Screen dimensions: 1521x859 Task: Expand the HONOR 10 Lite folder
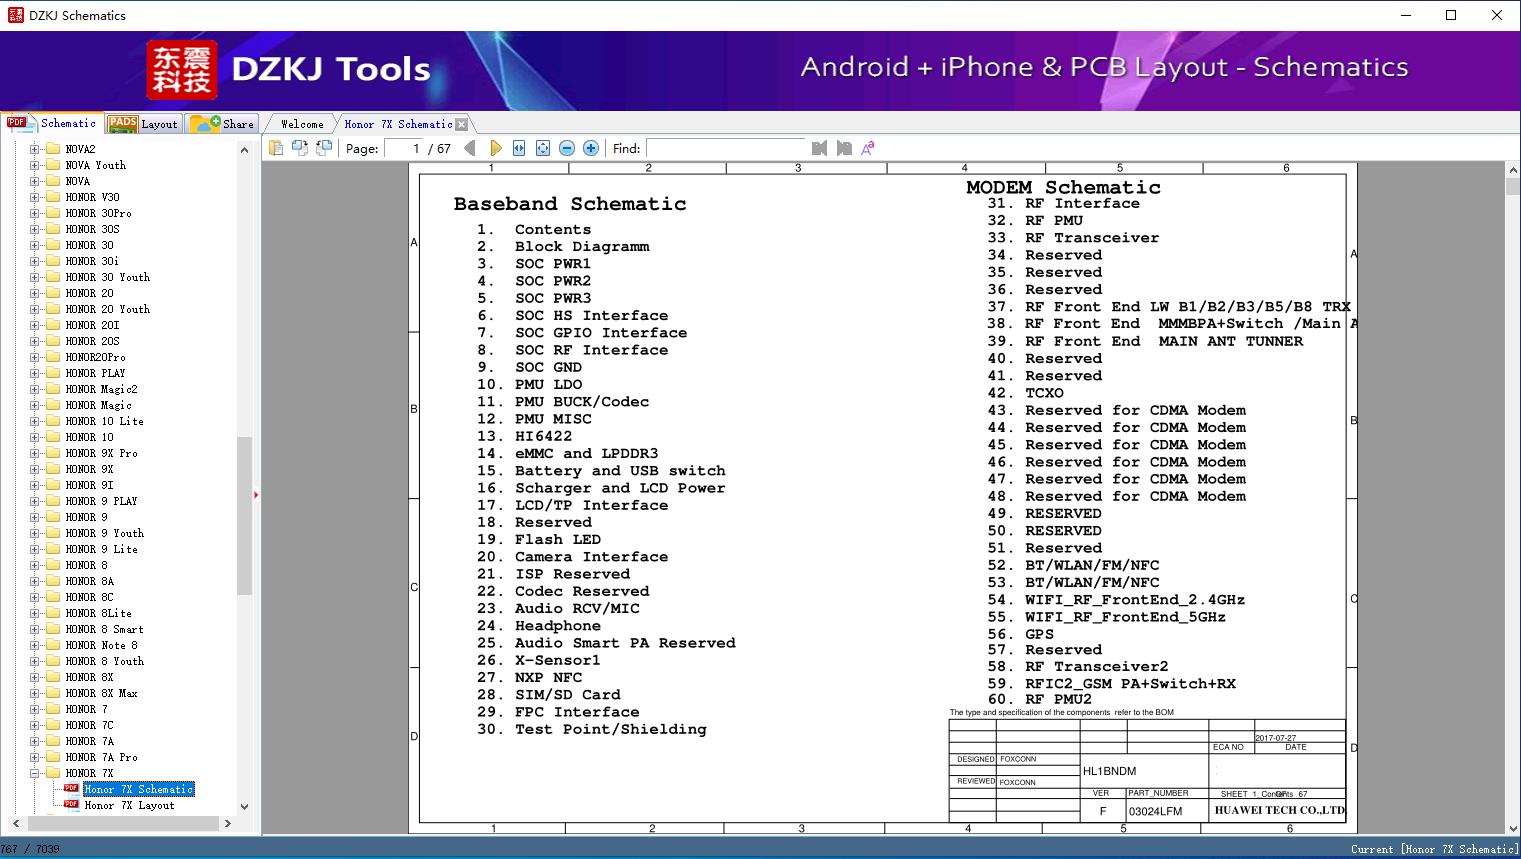[34, 421]
